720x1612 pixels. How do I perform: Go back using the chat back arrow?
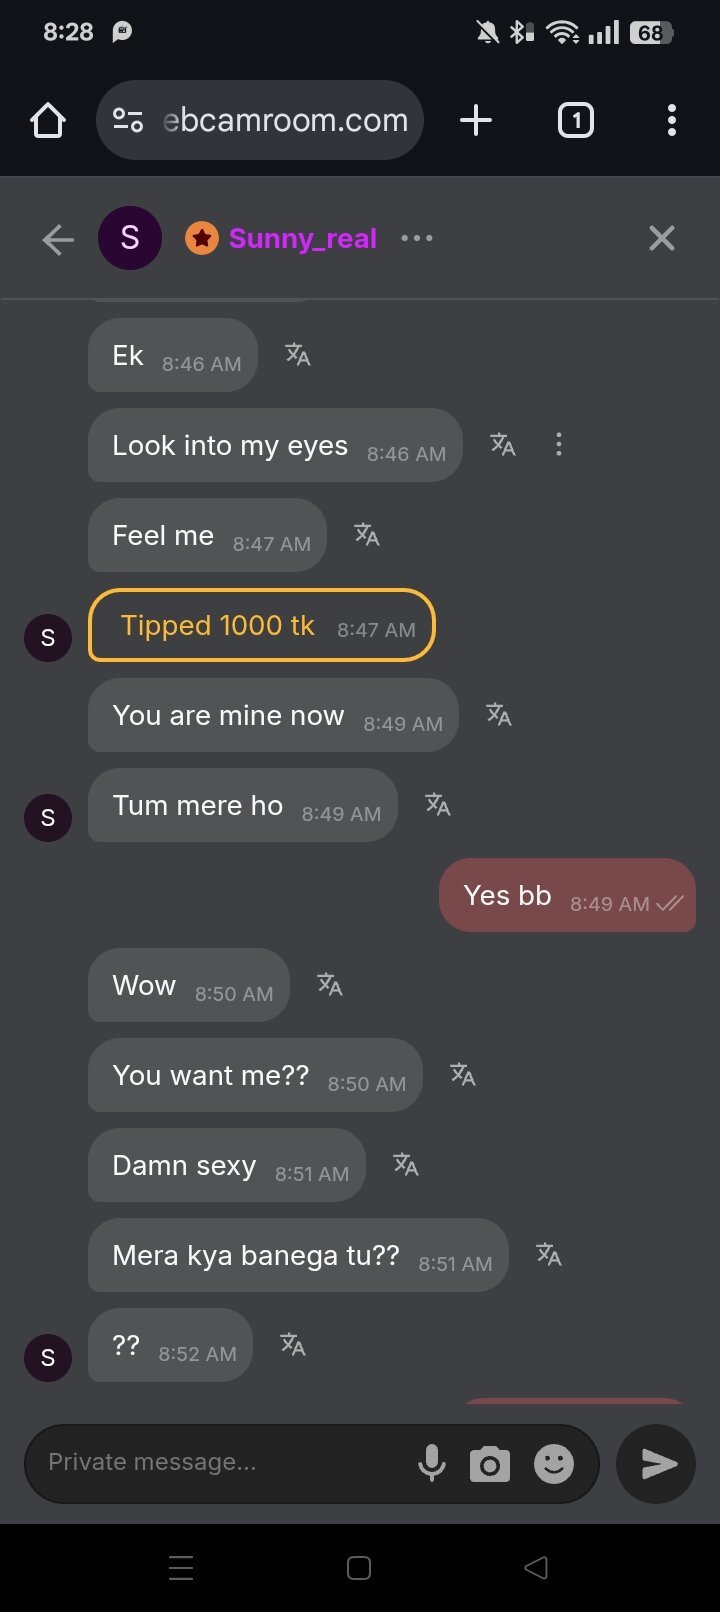(58, 239)
